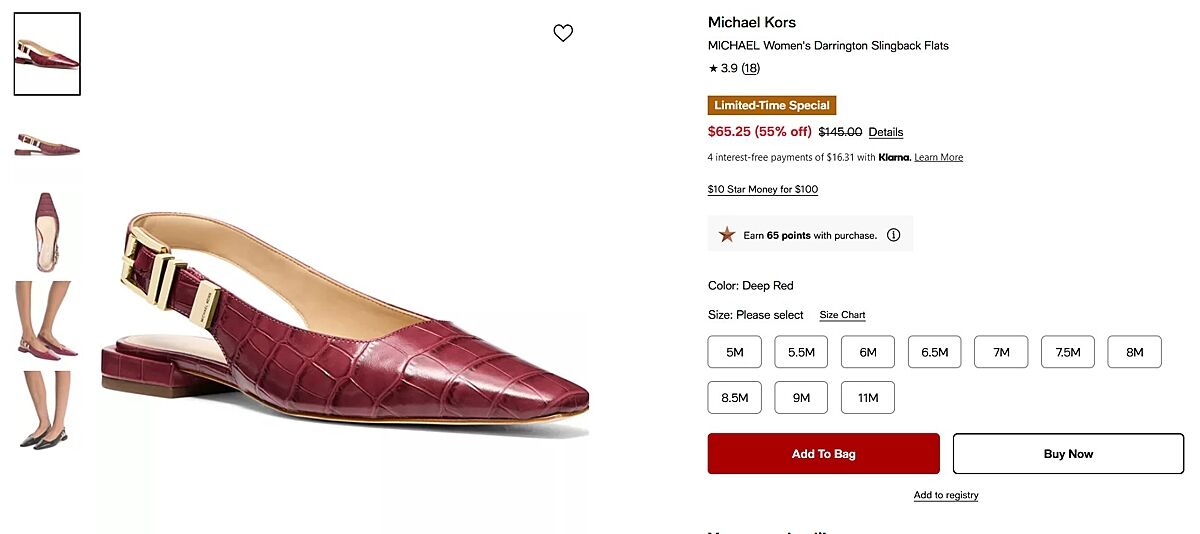Screen dimensions: 1200x534
Task: Pick size 11M
Action: pos(868,397)
